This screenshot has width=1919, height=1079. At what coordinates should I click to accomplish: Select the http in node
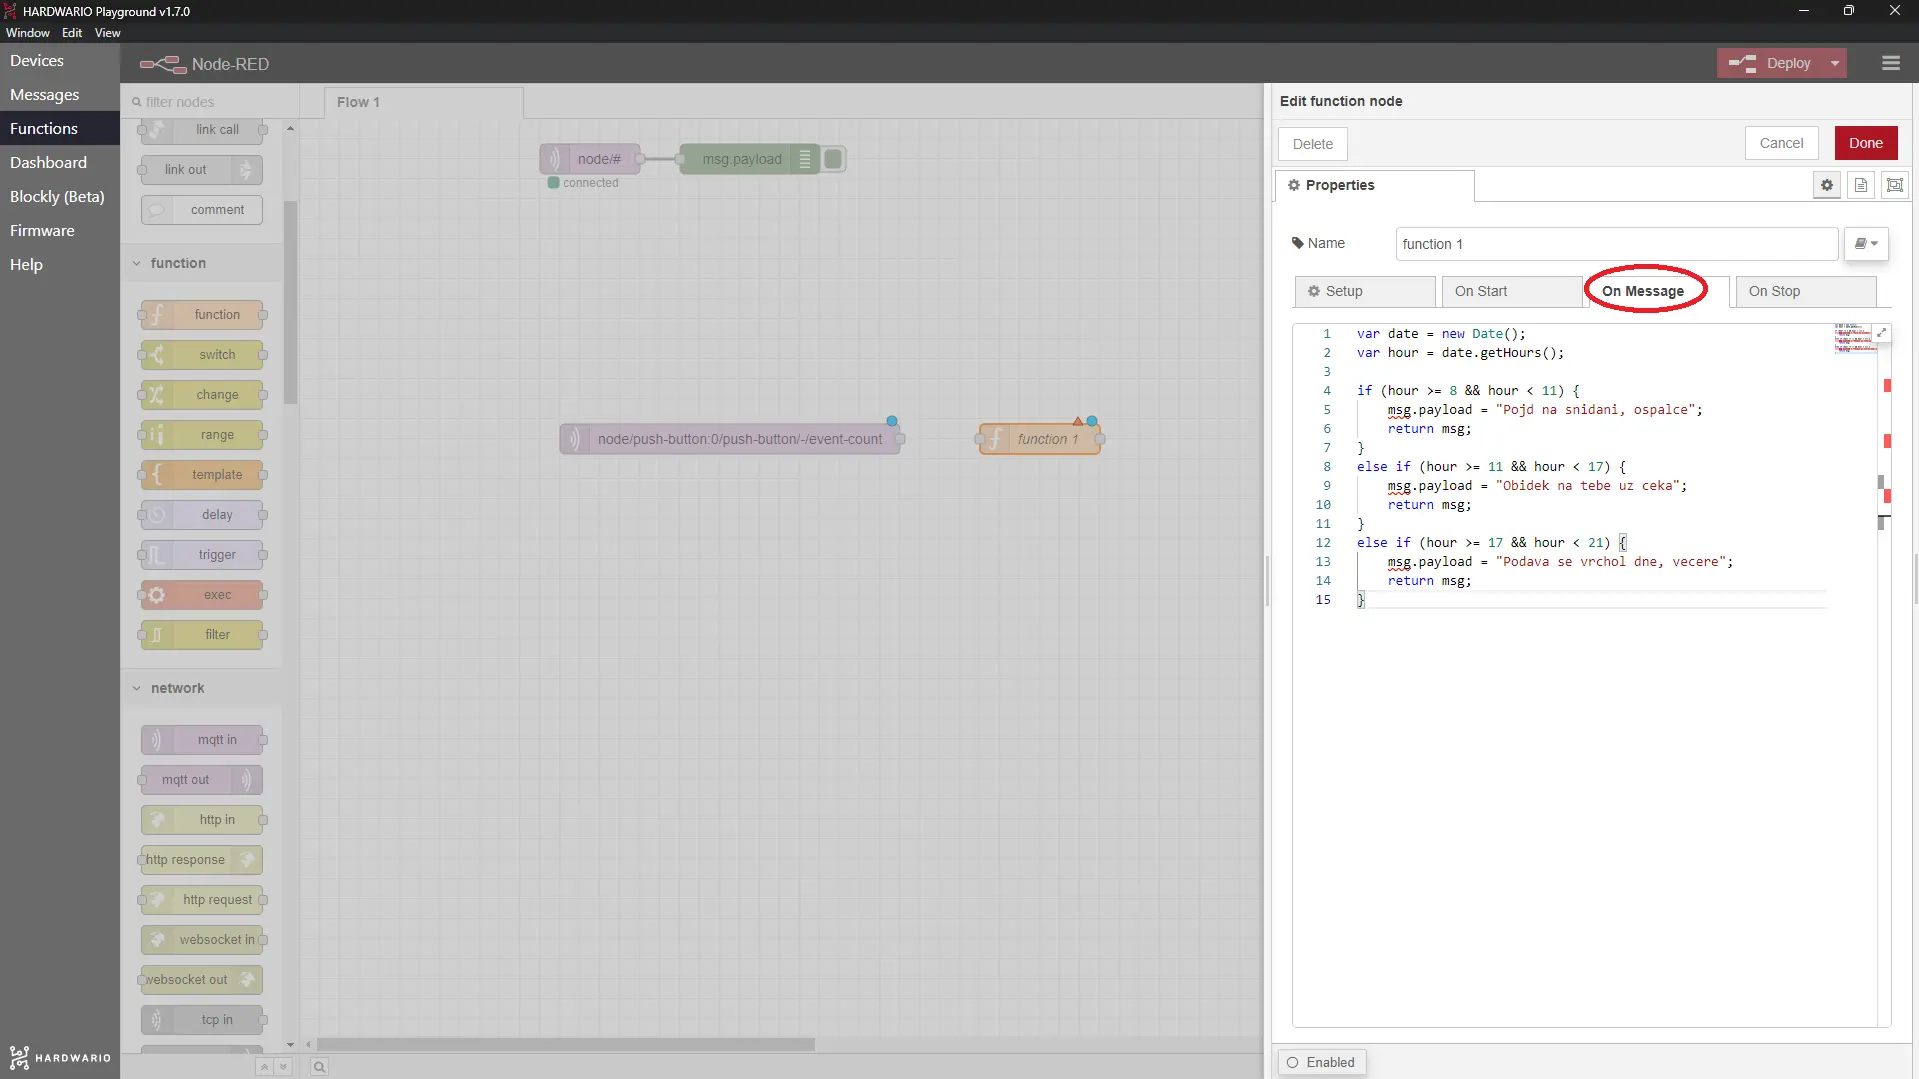pos(202,820)
